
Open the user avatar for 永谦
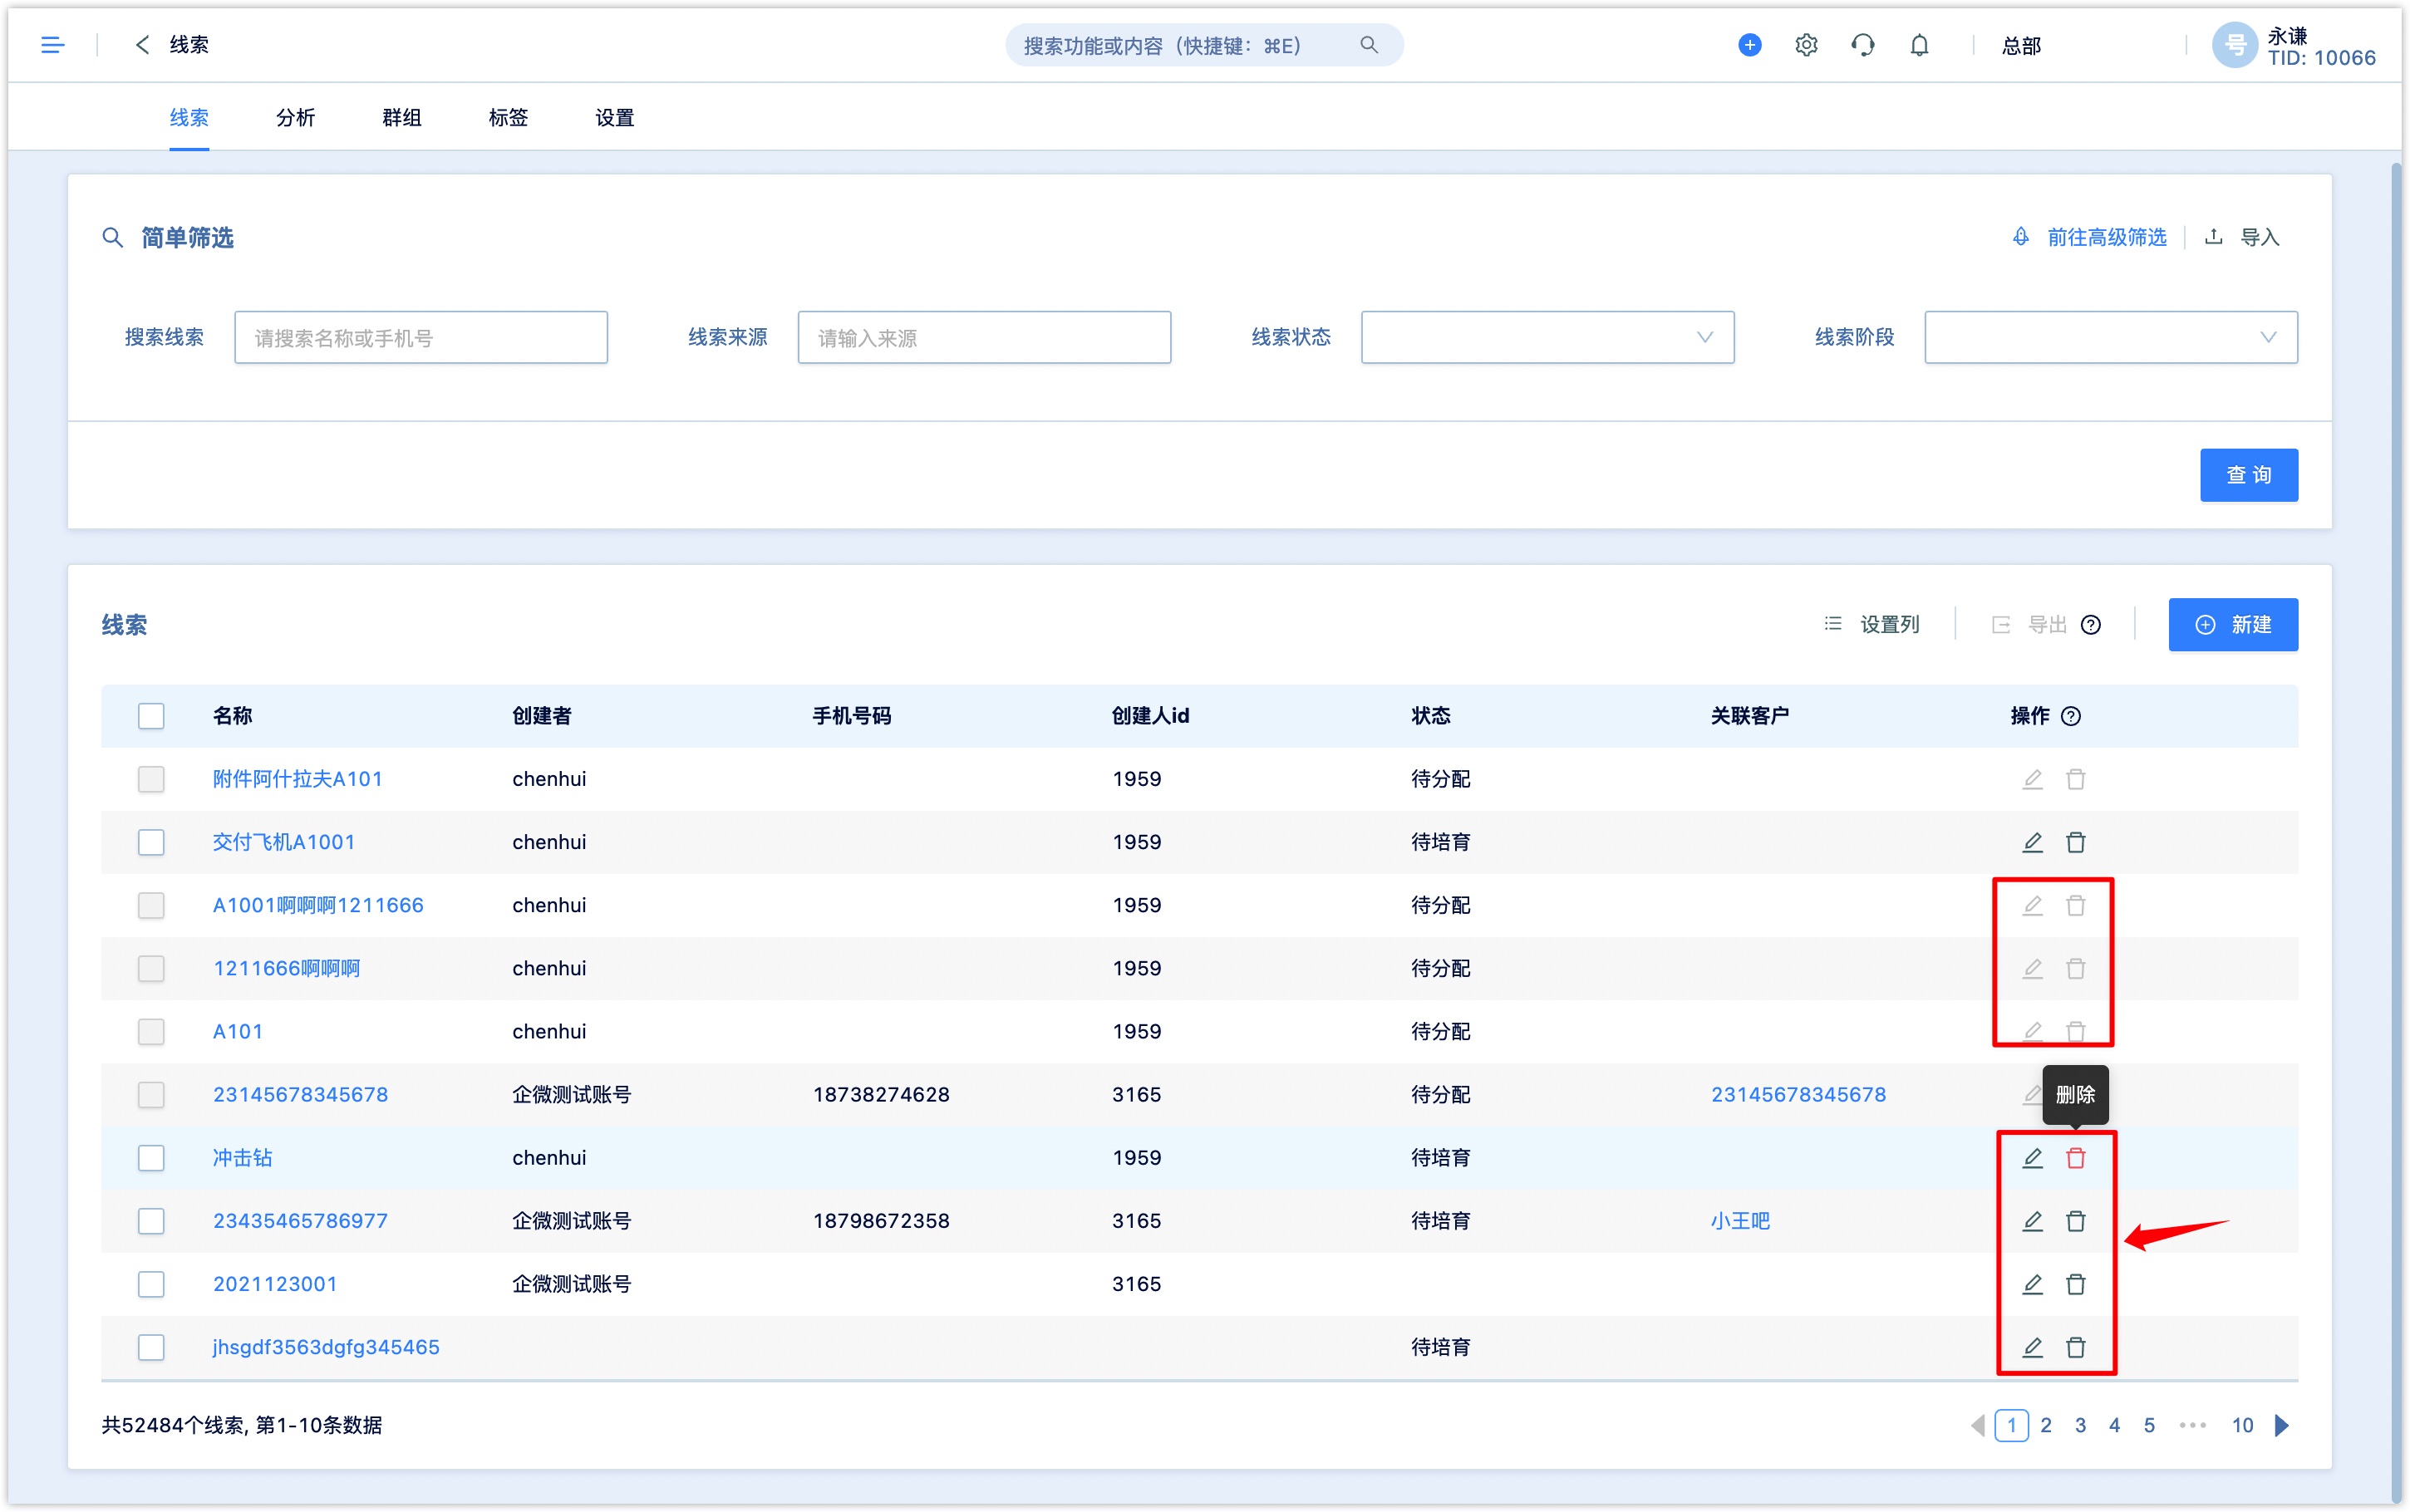[2234, 45]
